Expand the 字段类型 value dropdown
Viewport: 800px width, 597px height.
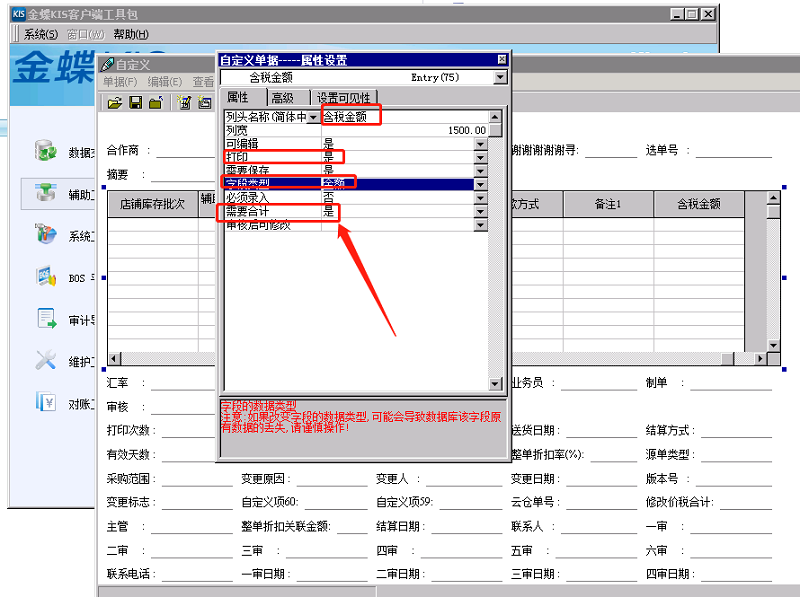coord(480,184)
